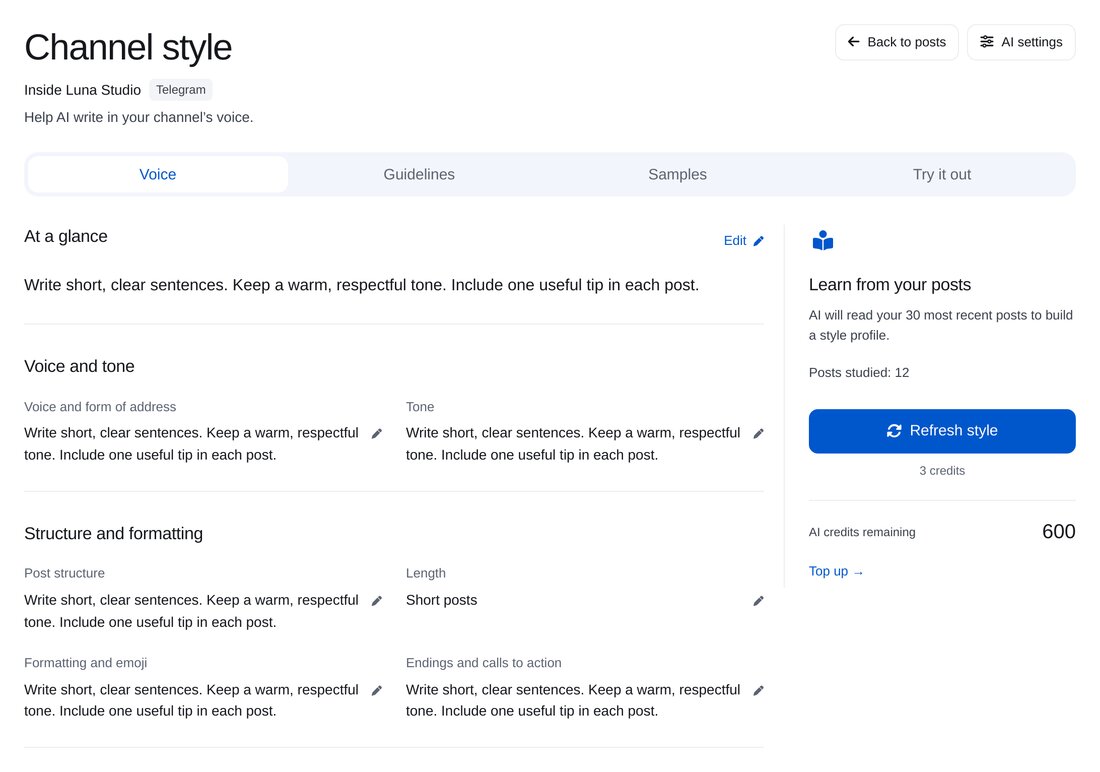This screenshot has height=772, width=1100.
Task: Click the 30 most recent posts description
Action: pos(941,325)
